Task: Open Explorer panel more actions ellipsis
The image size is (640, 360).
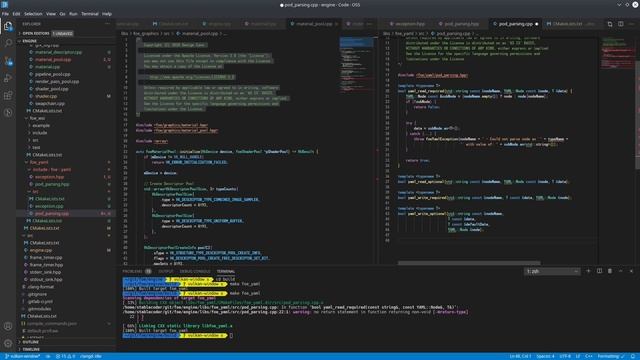Action: pyautogui.click(x=108, y=24)
